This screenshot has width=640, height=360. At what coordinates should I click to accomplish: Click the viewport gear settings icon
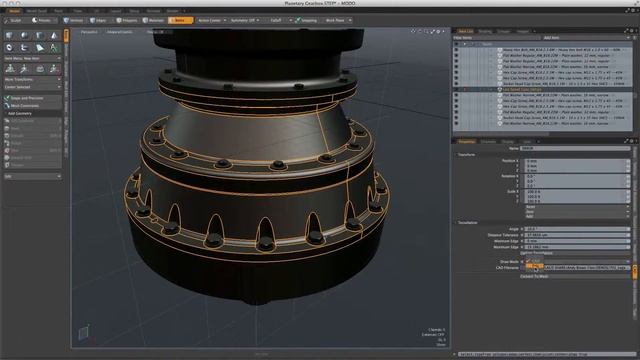(x=438, y=31)
